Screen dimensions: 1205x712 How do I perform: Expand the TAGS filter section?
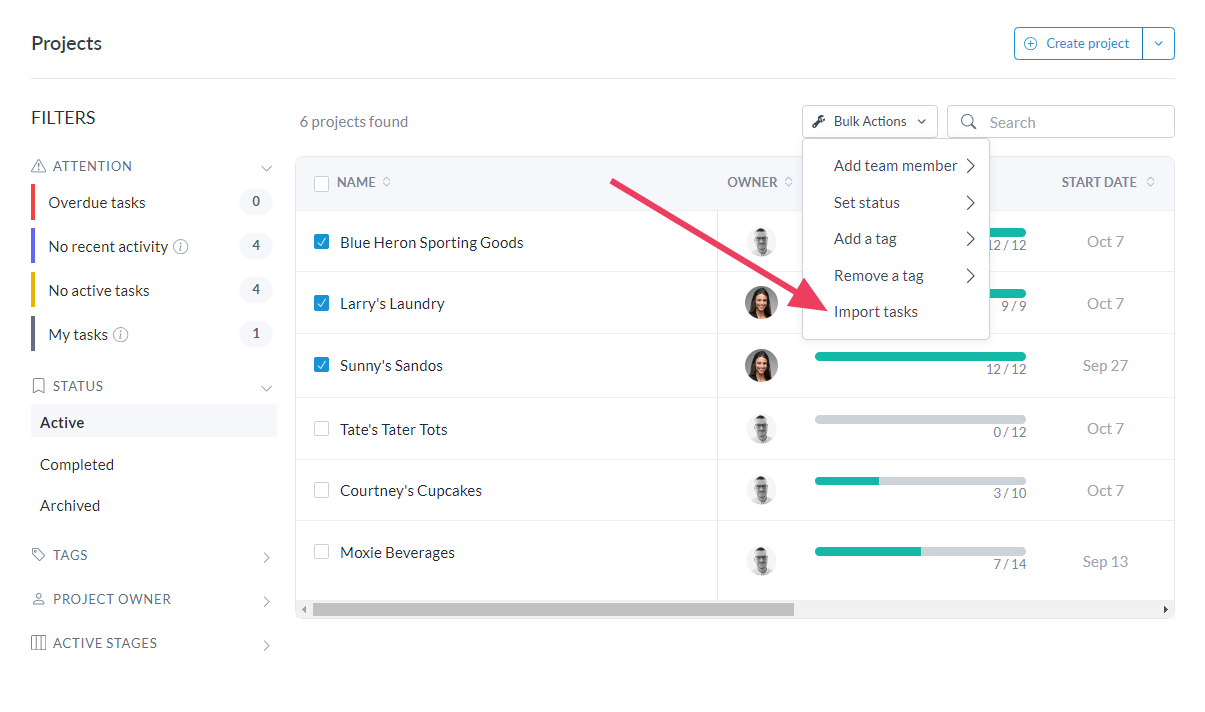[266, 557]
